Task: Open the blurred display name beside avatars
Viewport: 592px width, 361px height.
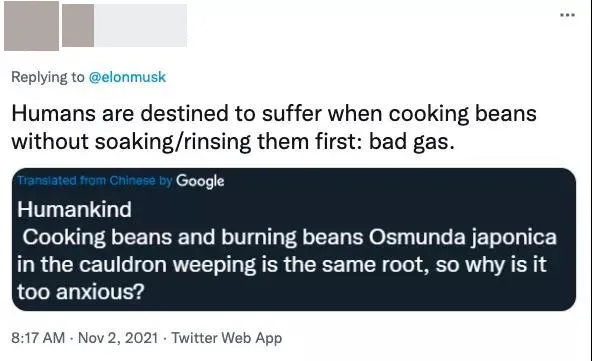Action: pos(140,26)
